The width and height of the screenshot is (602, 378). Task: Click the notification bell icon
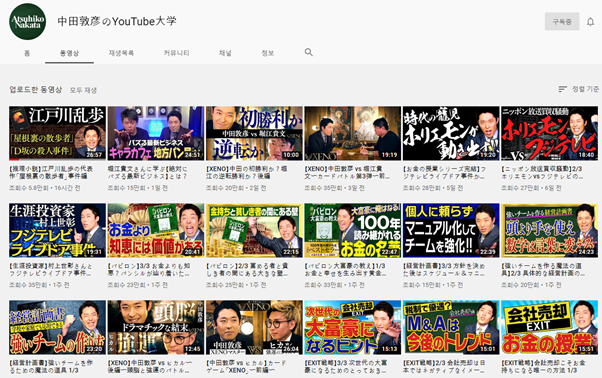click(590, 21)
